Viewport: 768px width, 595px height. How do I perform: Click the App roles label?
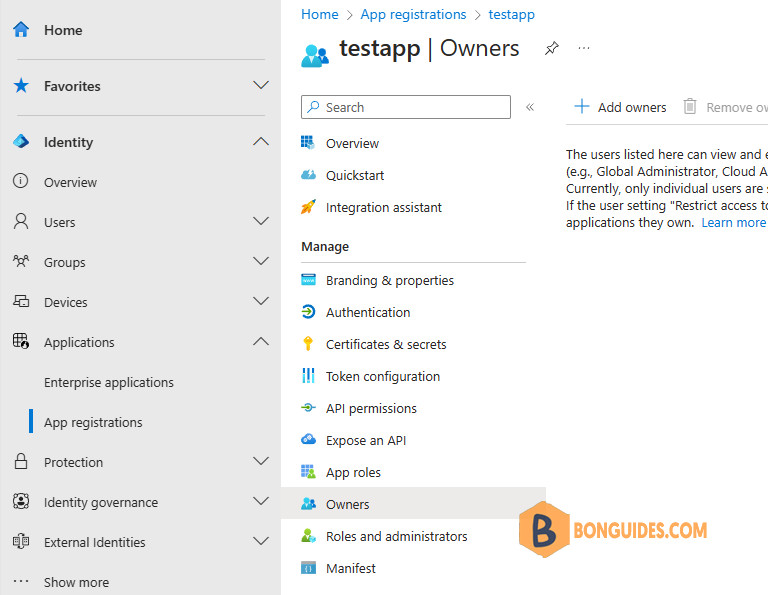pos(353,472)
